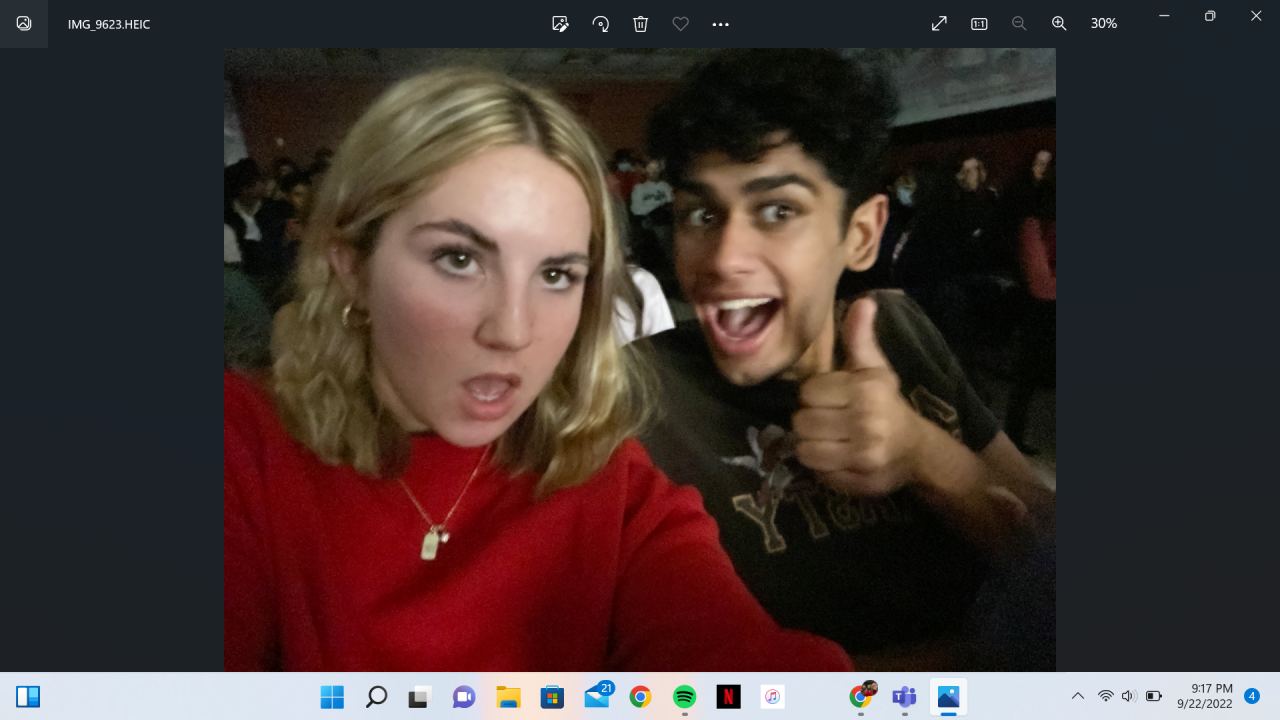Open Microsoft Store from the taskbar

[552, 697]
